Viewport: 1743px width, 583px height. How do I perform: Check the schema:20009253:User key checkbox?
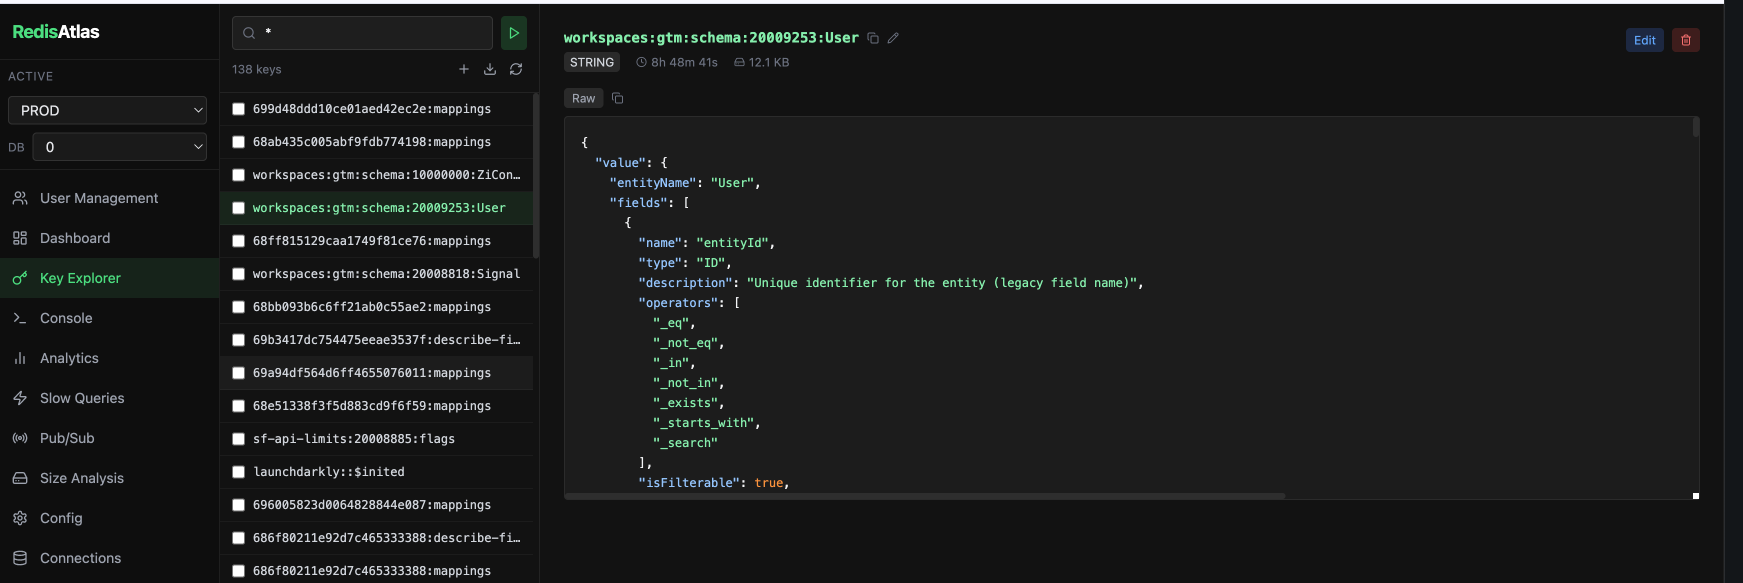(239, 208)
